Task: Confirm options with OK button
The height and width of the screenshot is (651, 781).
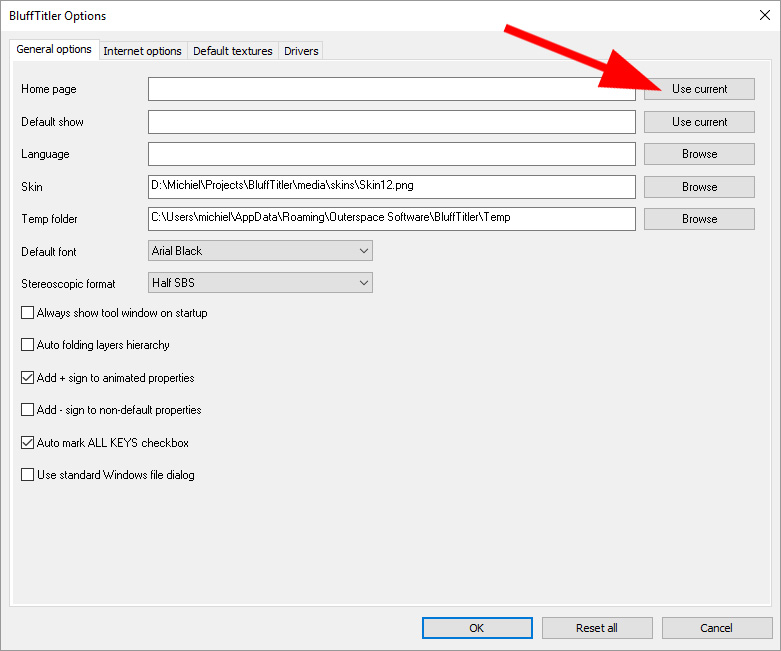Action: tap(477, 628)
